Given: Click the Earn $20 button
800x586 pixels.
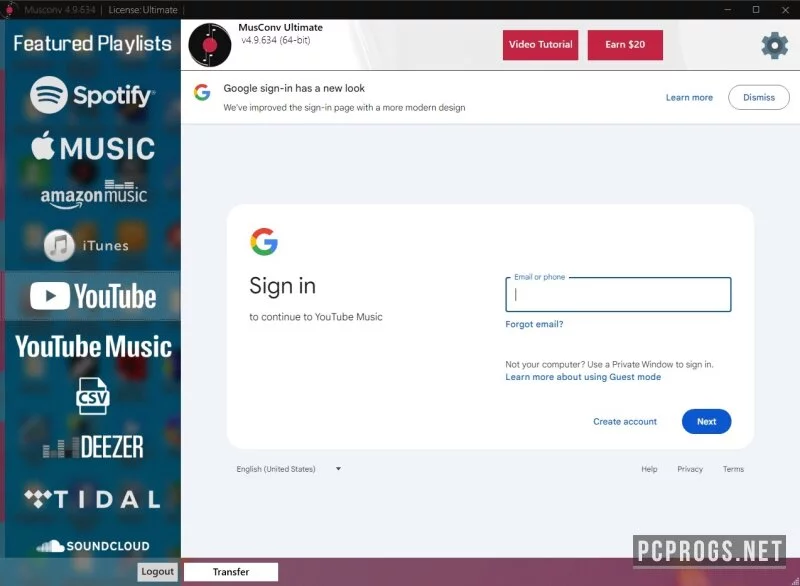Looking at the screenshot, I should point(625,45).
